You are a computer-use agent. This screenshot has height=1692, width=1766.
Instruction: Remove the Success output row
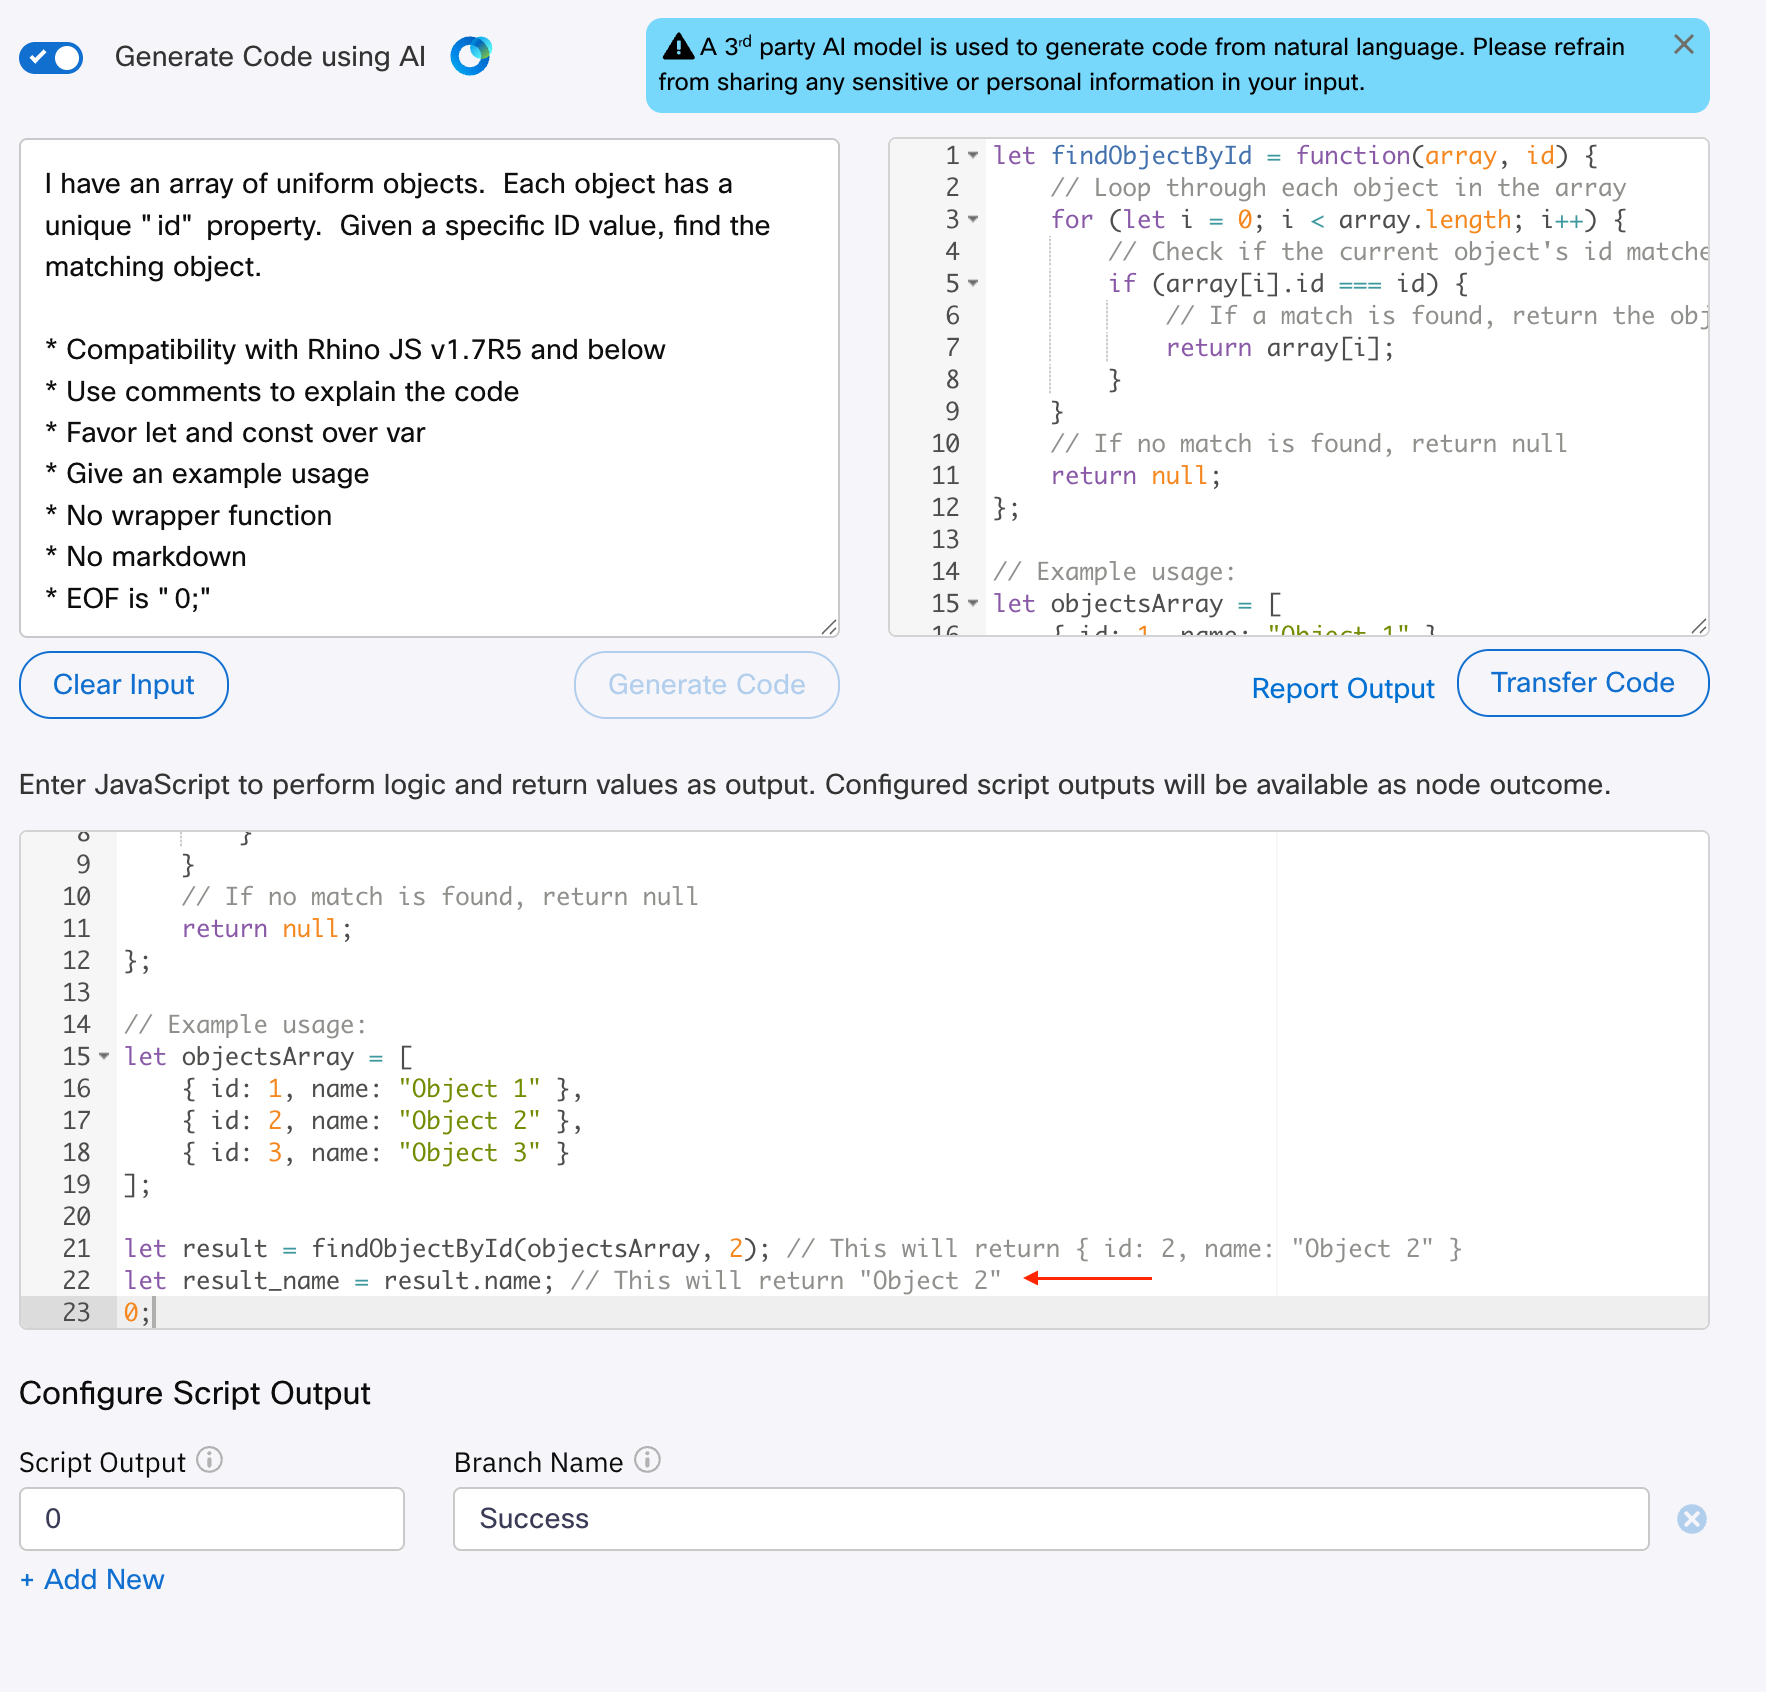[1691, 1519]
